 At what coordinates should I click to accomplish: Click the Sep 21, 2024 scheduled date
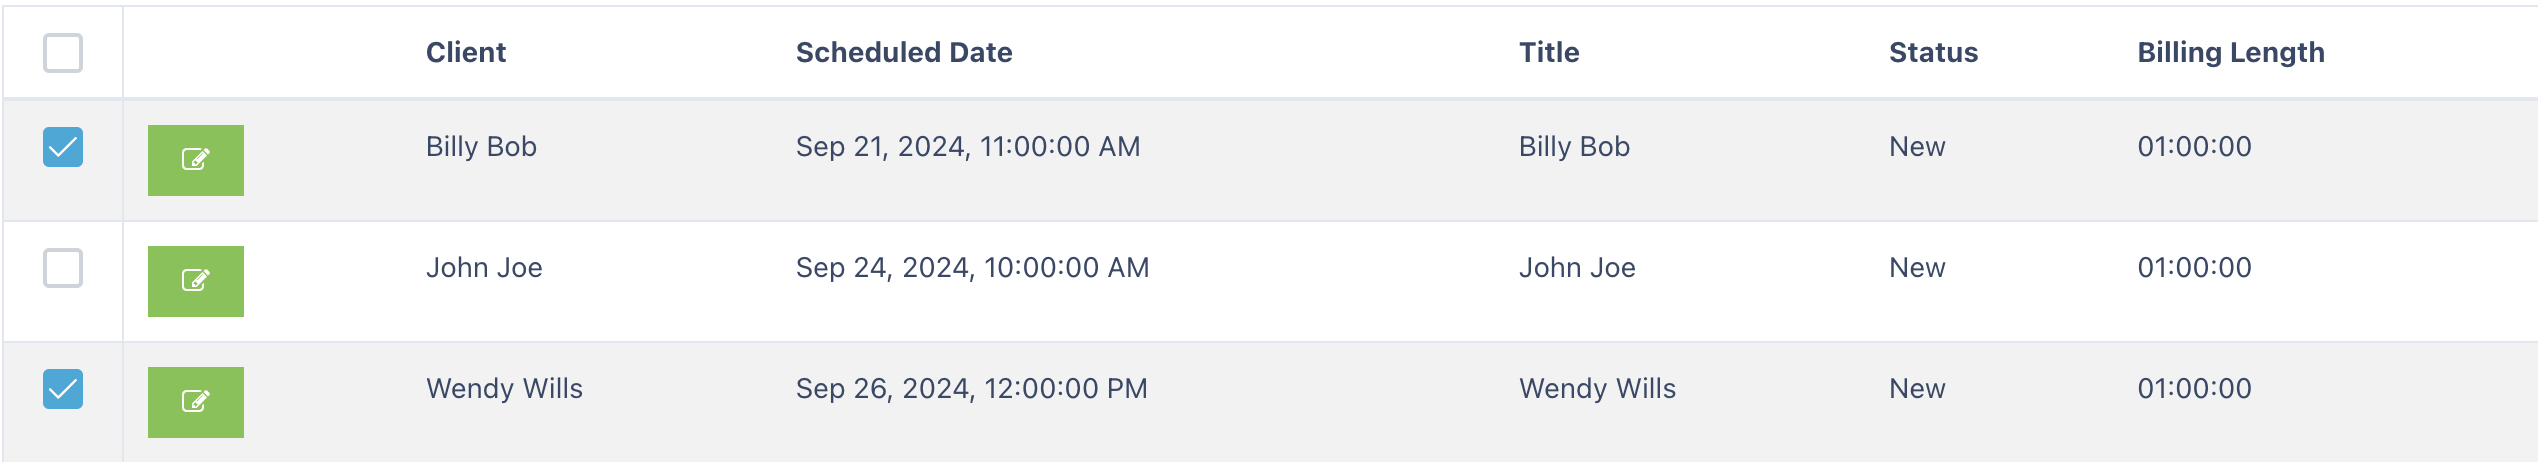[x=968, y=147]
